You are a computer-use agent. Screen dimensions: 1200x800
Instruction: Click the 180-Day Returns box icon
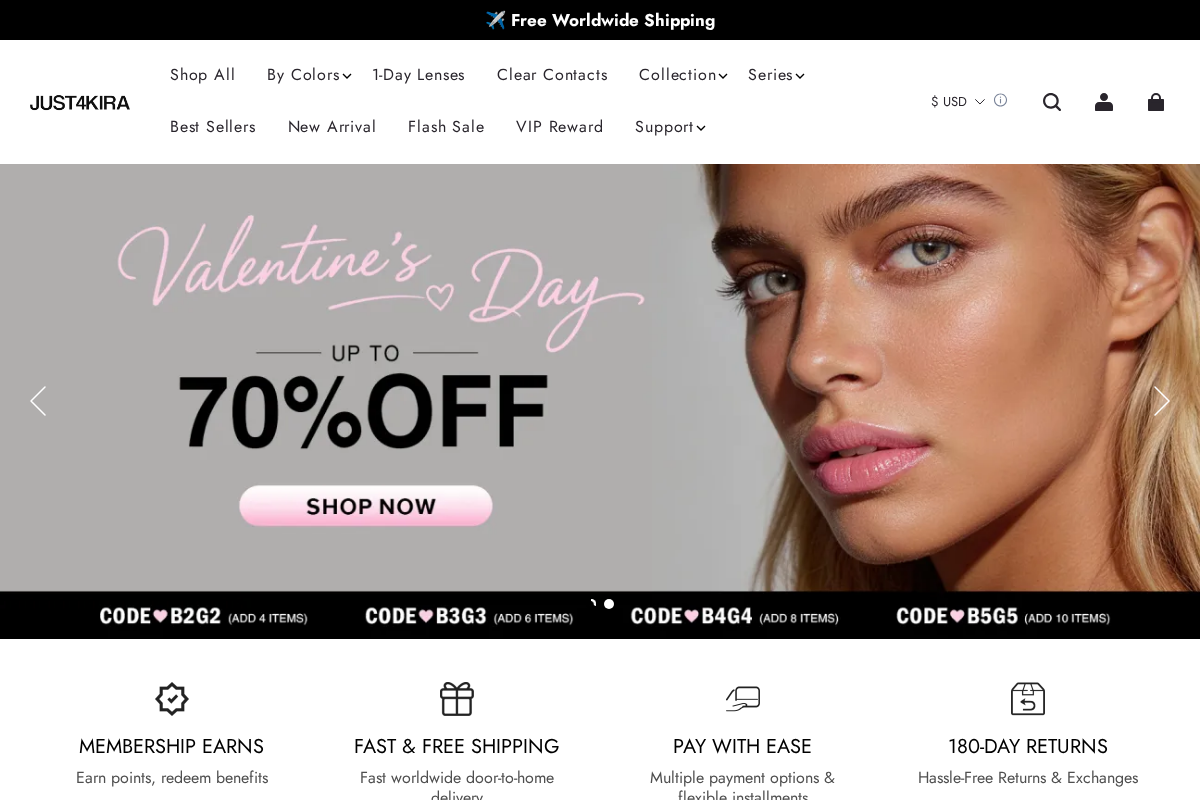(1028, 699)
